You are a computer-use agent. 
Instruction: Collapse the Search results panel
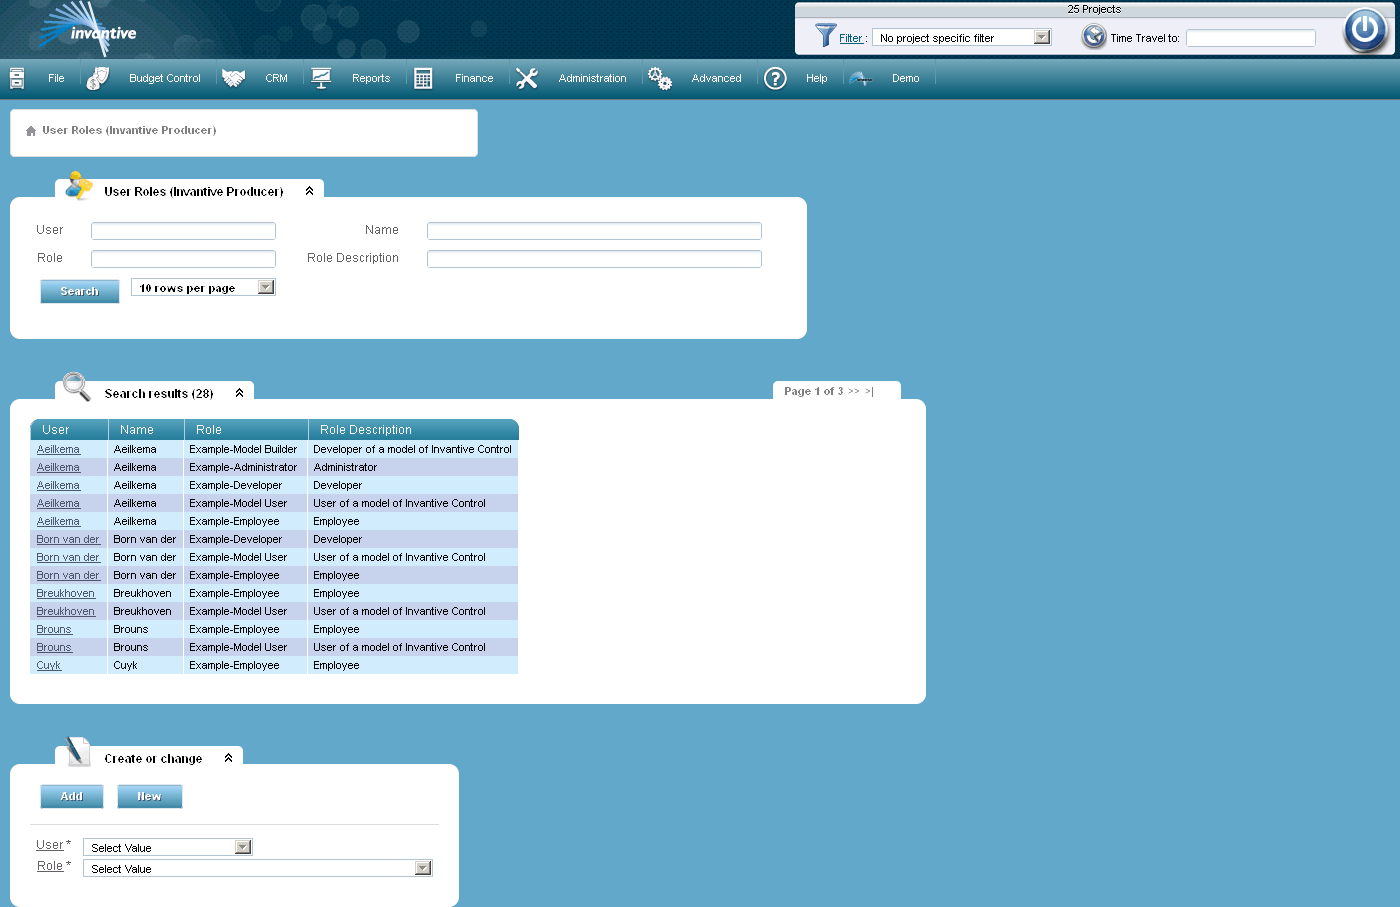tap(238, 393)
